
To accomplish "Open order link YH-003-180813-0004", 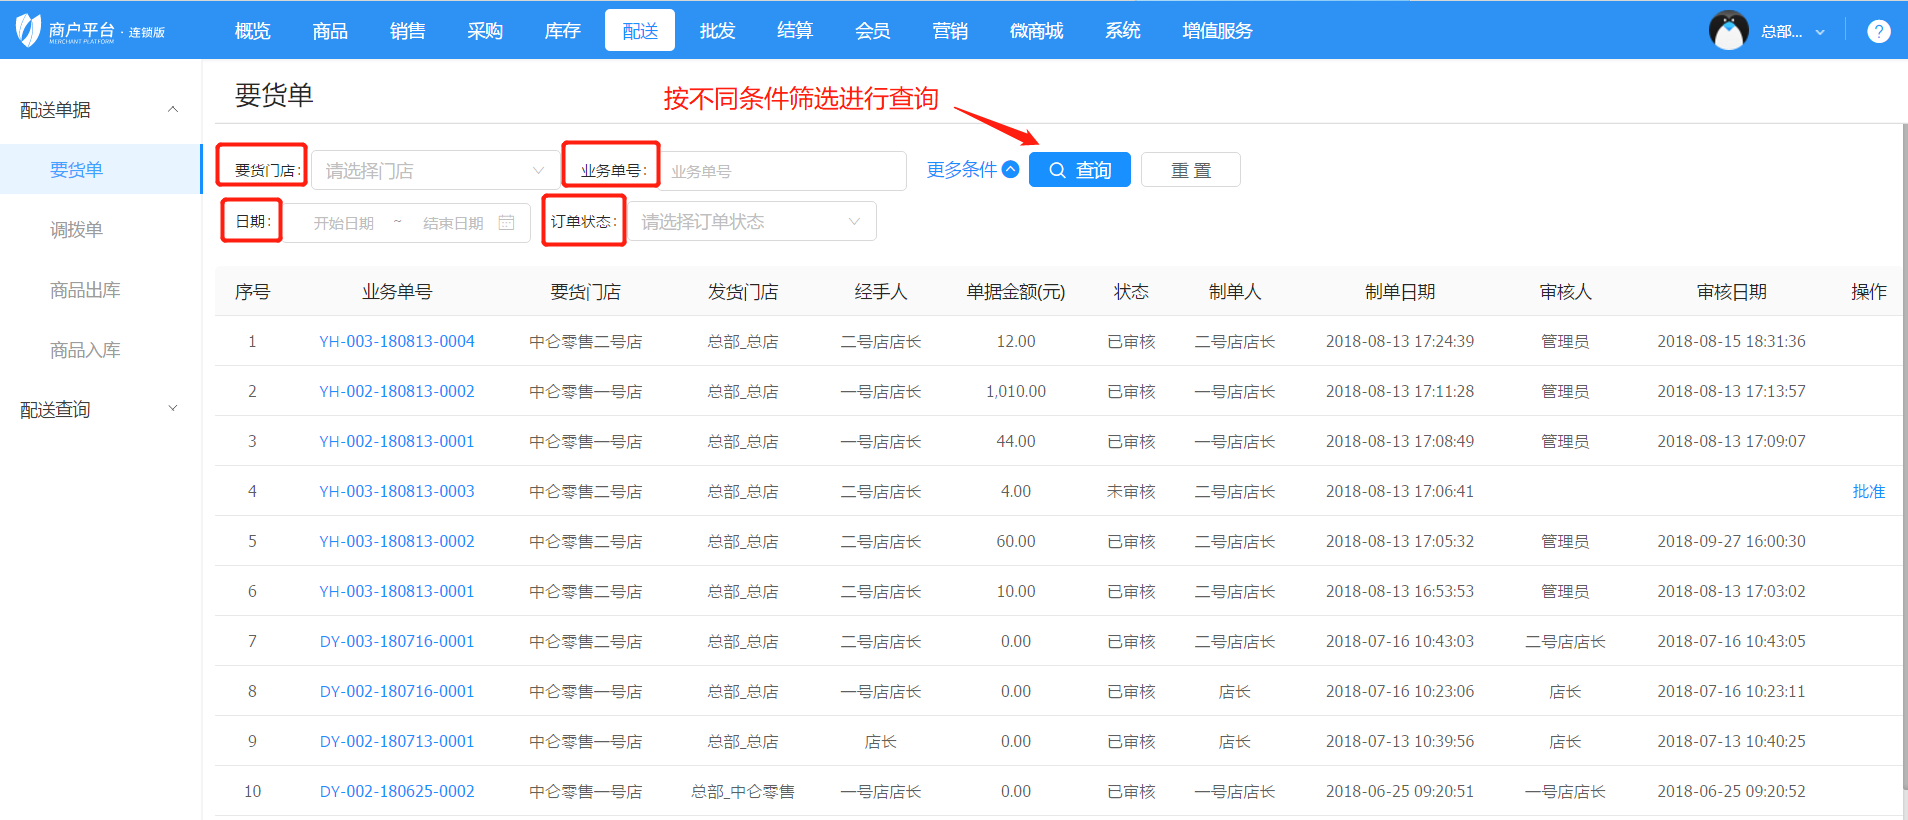I will [x=396, y=342].
